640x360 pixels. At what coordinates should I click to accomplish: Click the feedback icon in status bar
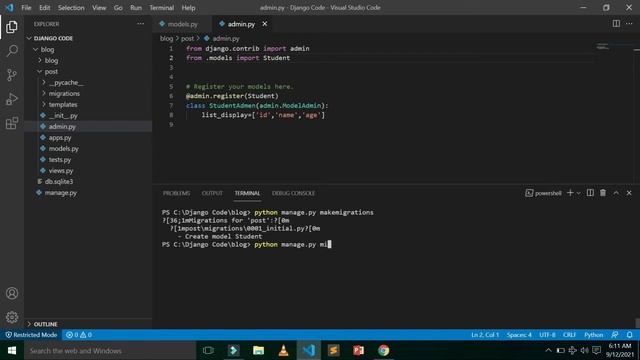pos(615,335)
